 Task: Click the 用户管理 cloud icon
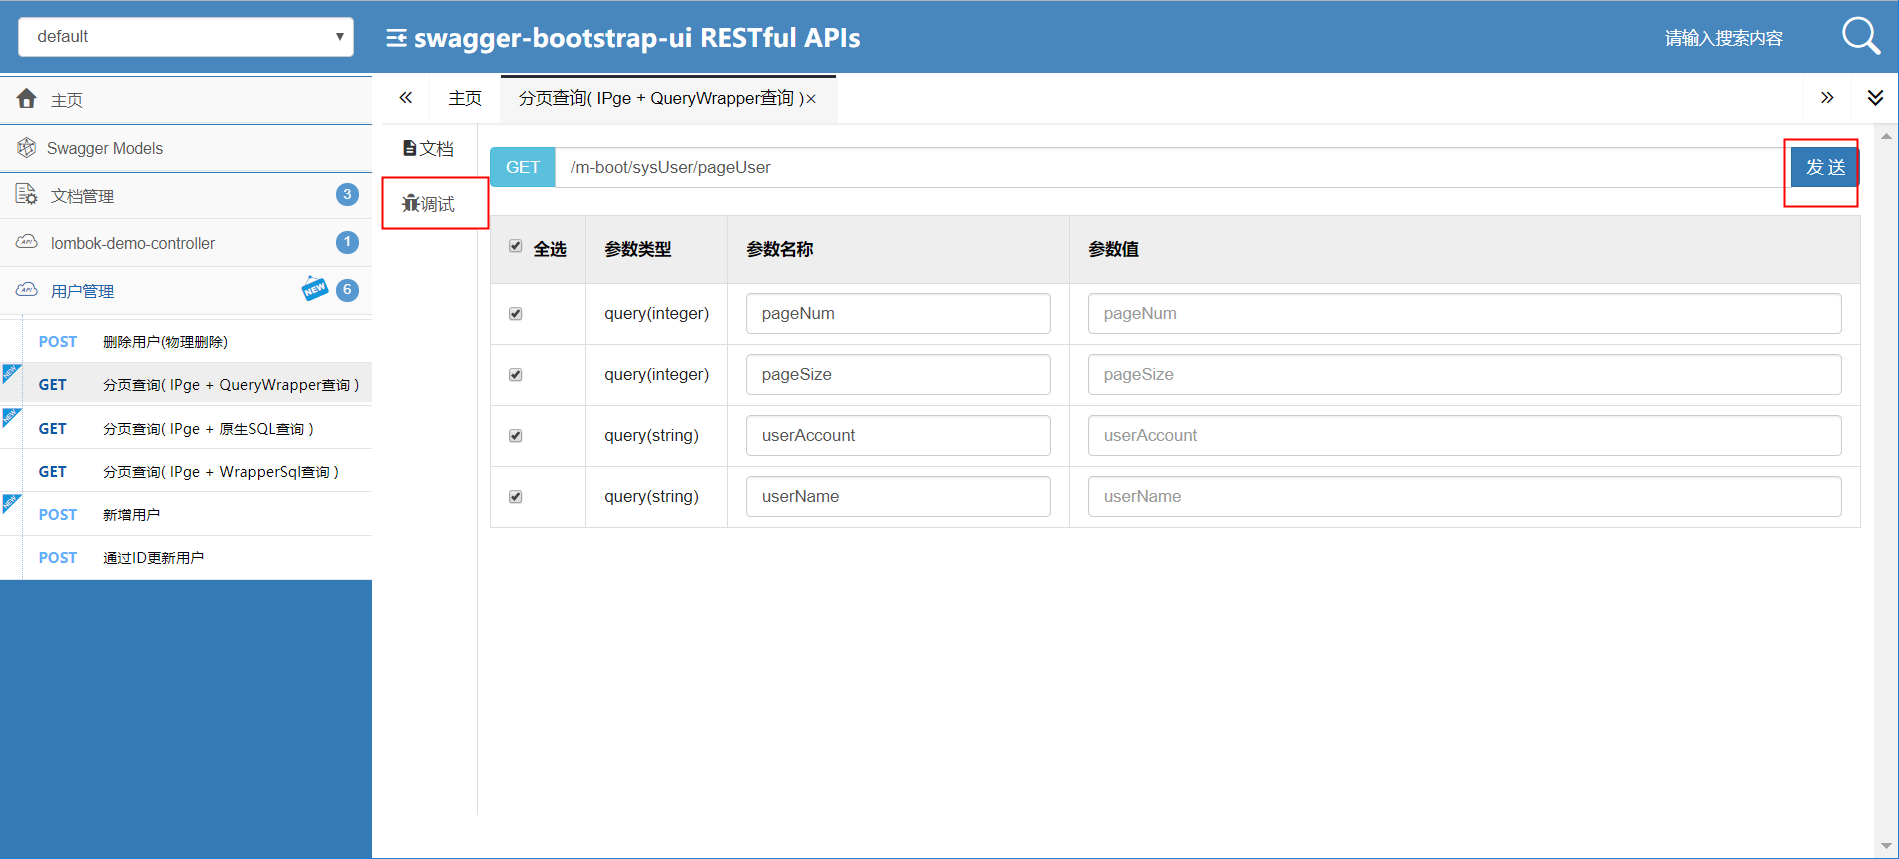tap(27, 290)
